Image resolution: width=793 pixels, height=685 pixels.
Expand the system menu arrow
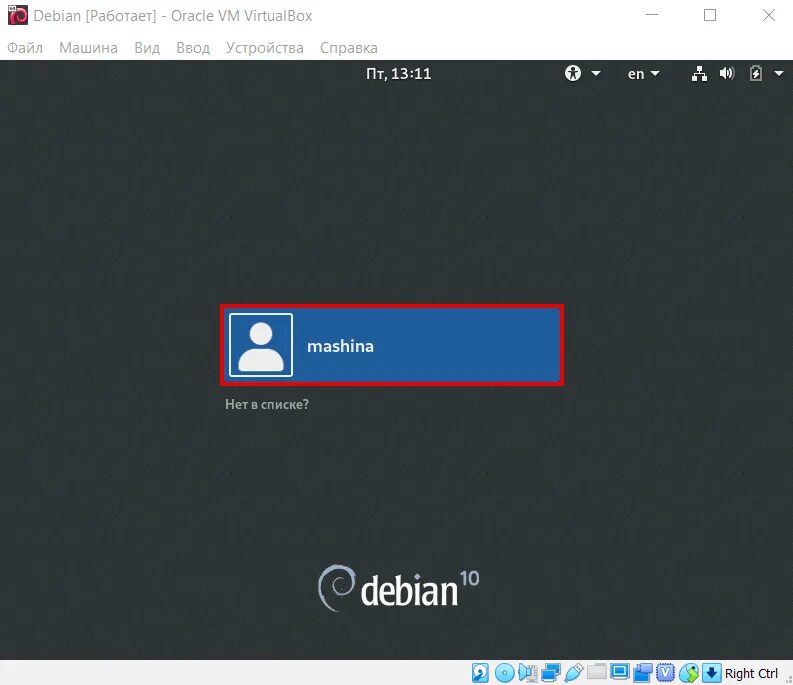coord(779,74)
